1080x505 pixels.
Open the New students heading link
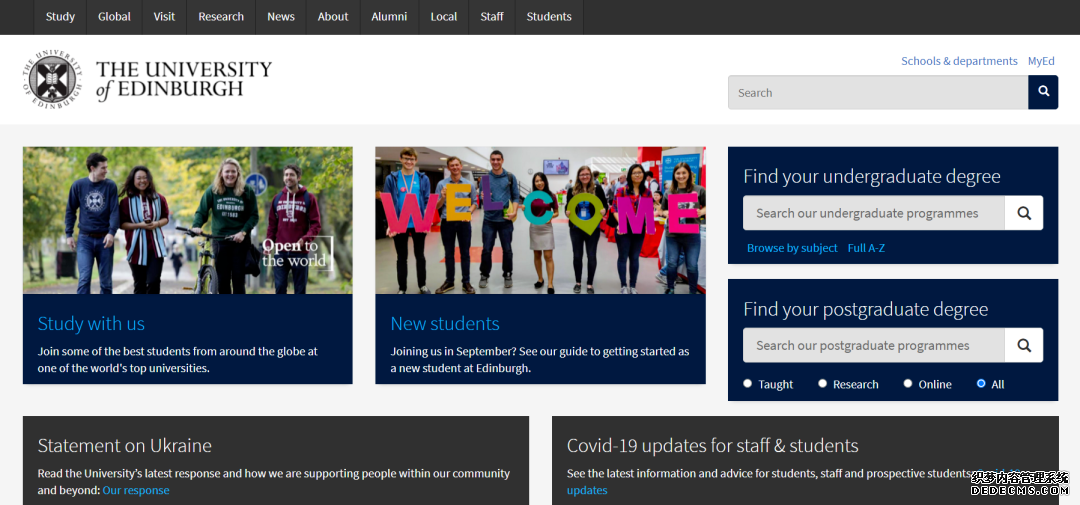(x=445, y=323)
